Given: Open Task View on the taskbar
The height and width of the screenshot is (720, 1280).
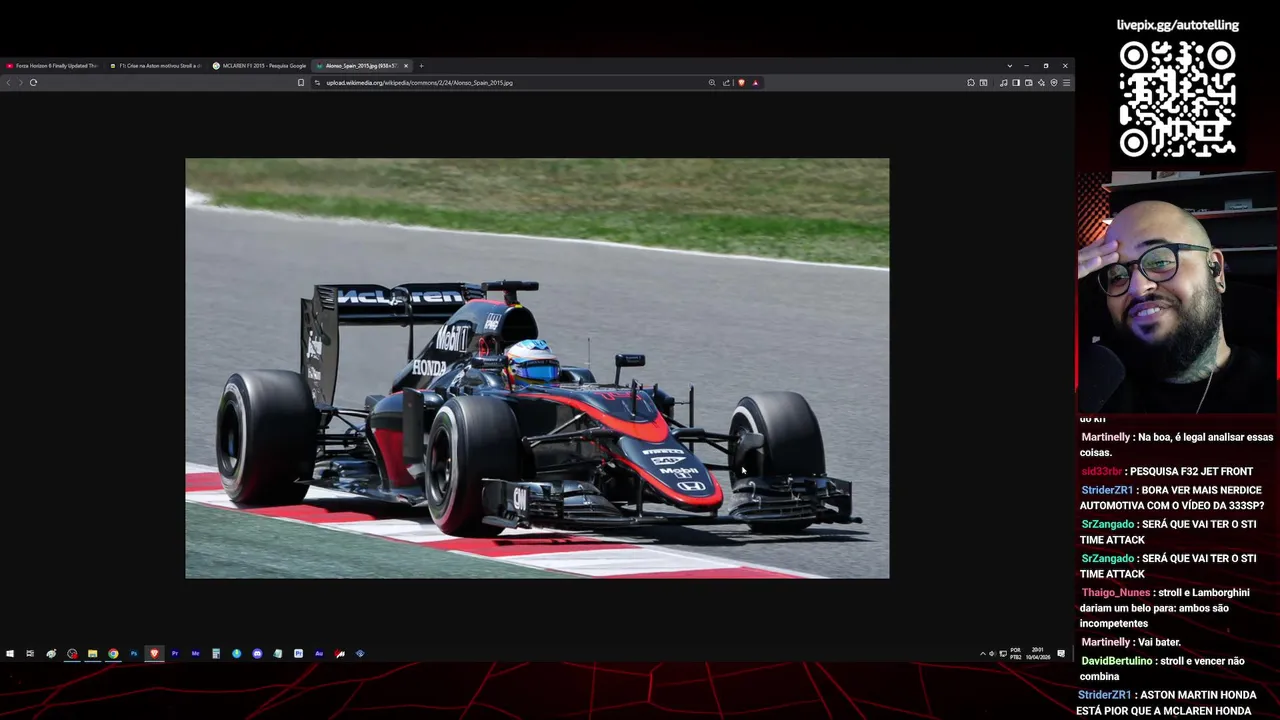Looking at the screenshot, I should 30,653.
